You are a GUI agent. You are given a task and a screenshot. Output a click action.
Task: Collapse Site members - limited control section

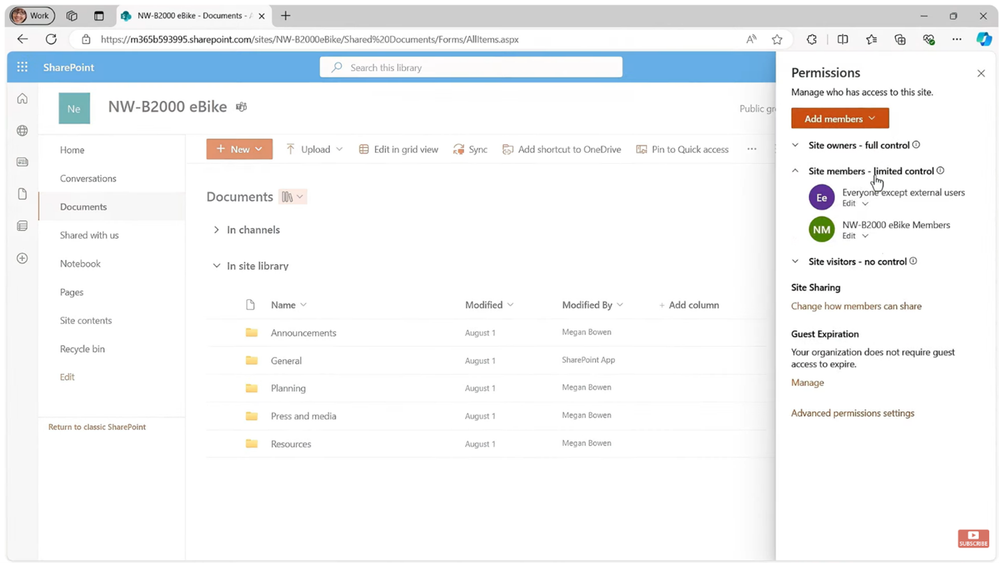click(795, 171)
